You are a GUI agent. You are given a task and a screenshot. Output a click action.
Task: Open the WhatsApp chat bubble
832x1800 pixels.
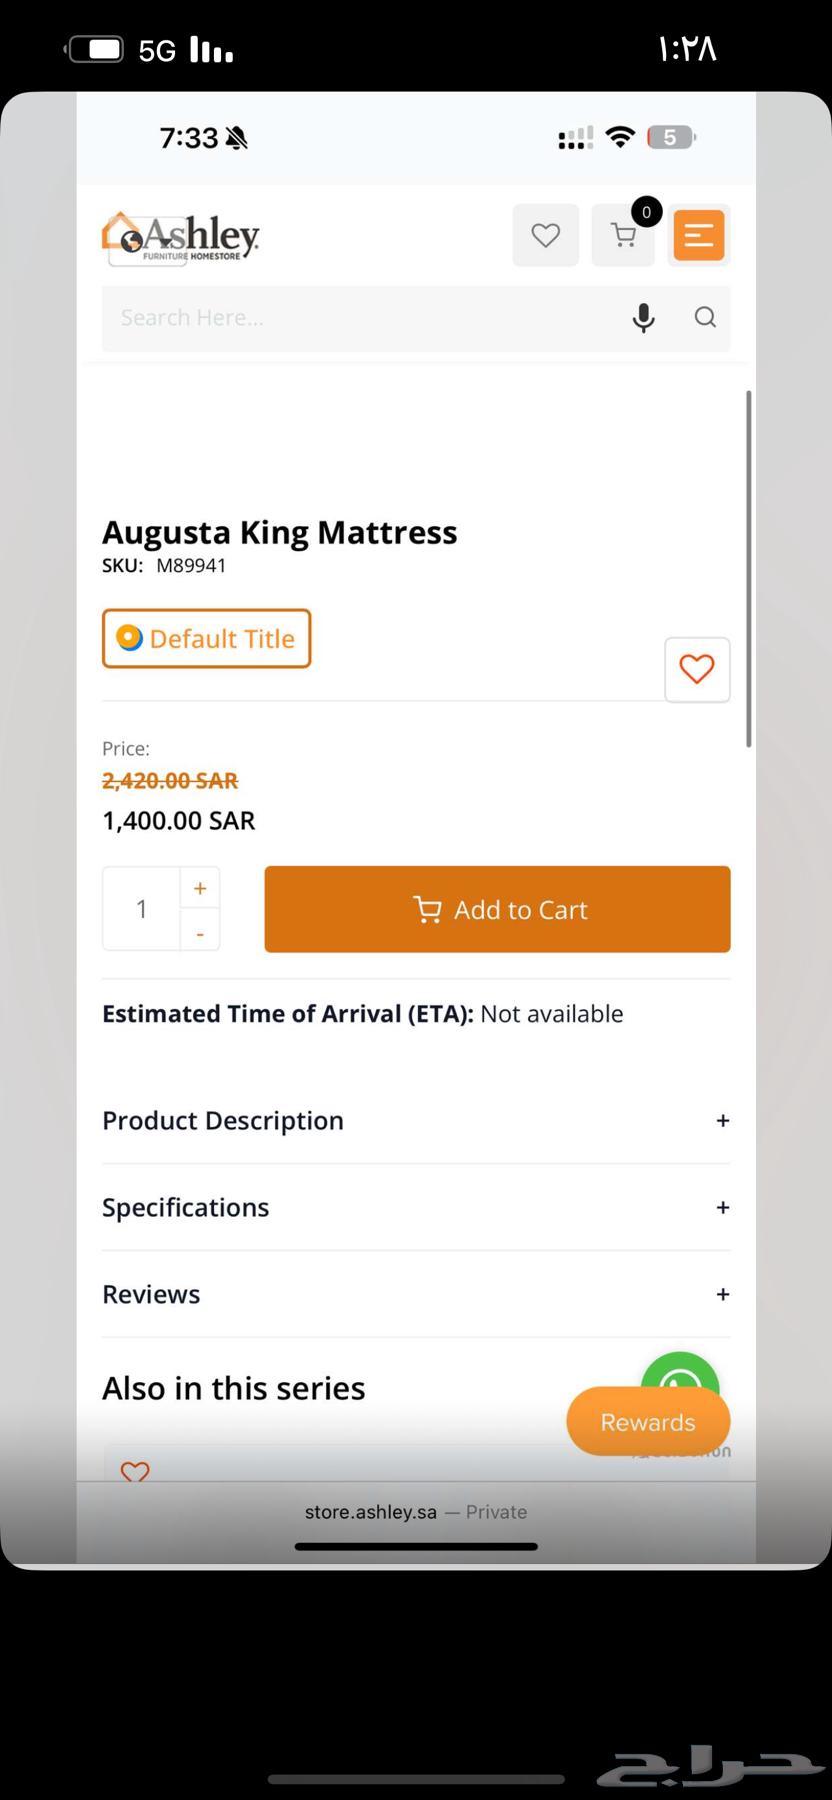tap(680, 1374)
